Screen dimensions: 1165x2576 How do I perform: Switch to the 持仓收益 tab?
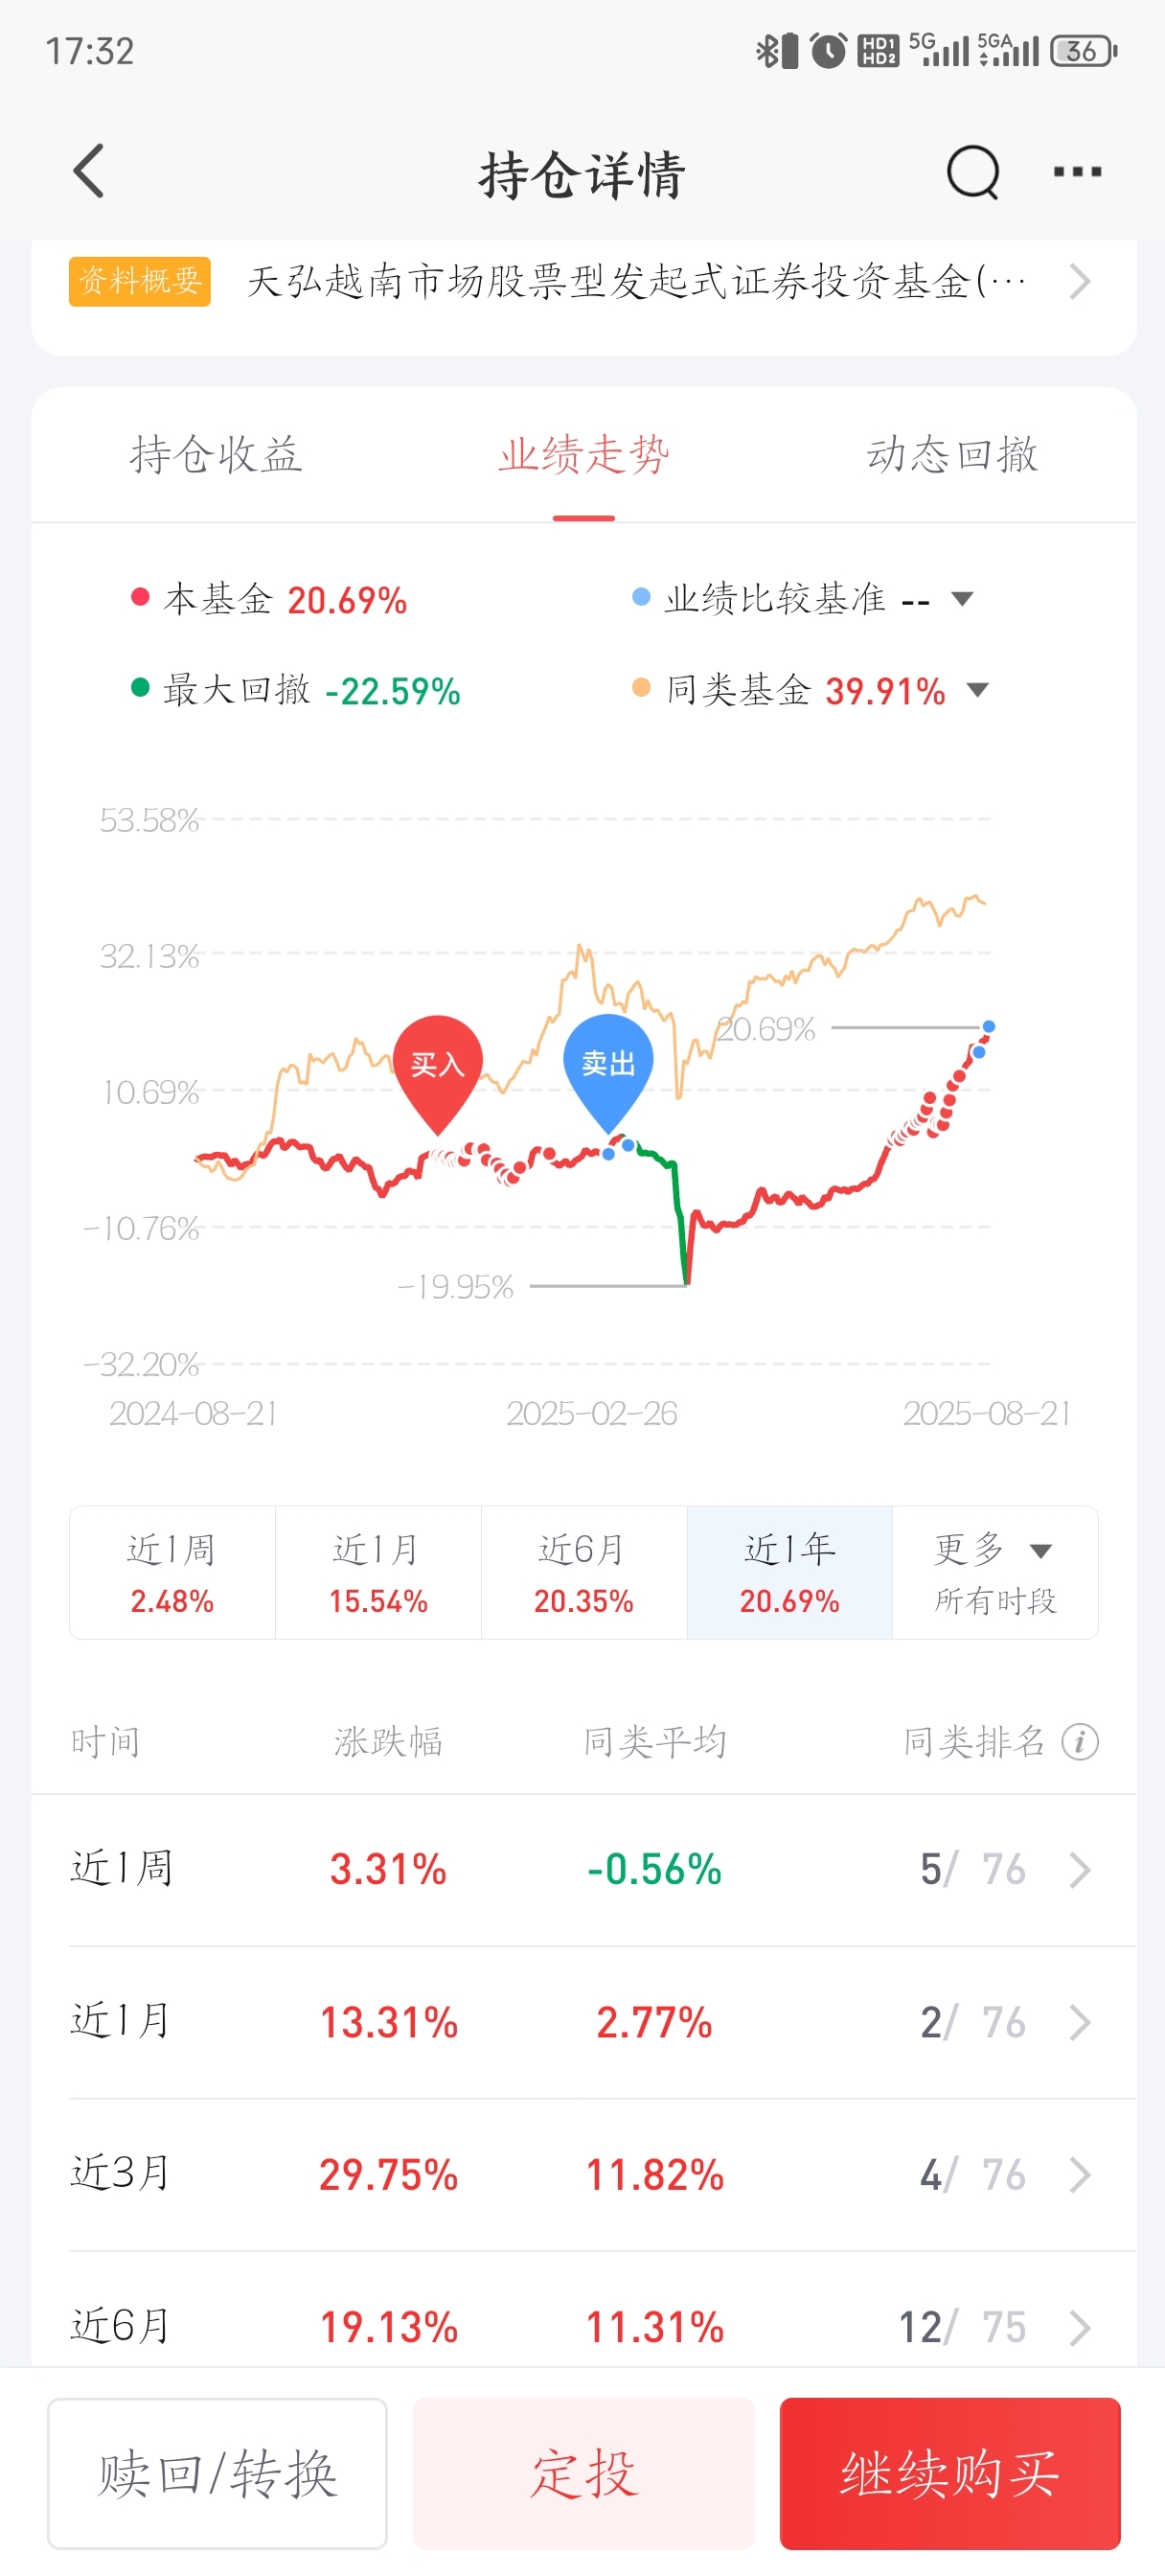pyautogui.click(x=216, y=455)
